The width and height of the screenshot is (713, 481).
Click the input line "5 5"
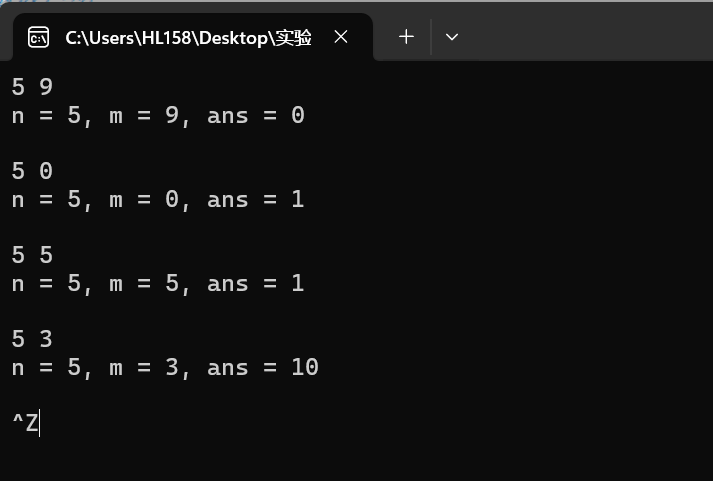point(32,255)
